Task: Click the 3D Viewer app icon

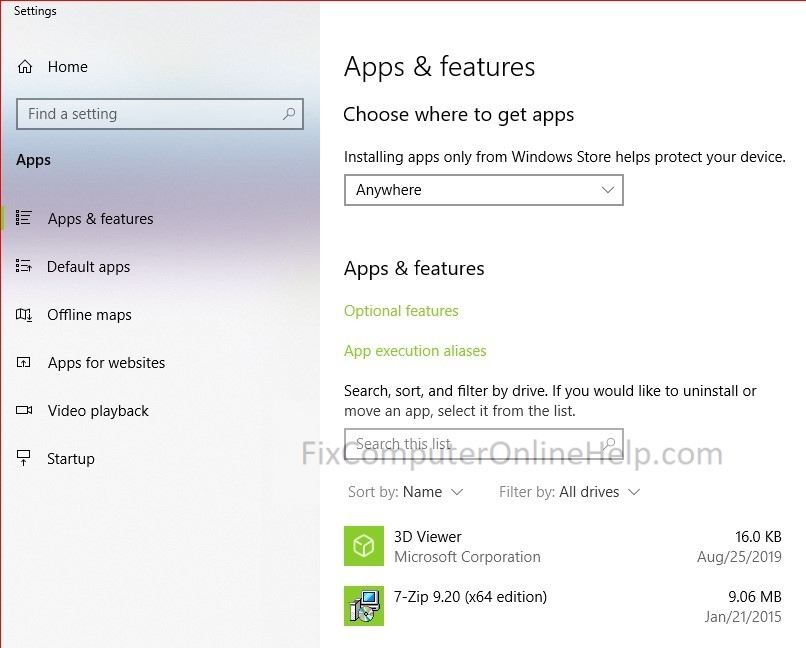Action: coord(364,546)
